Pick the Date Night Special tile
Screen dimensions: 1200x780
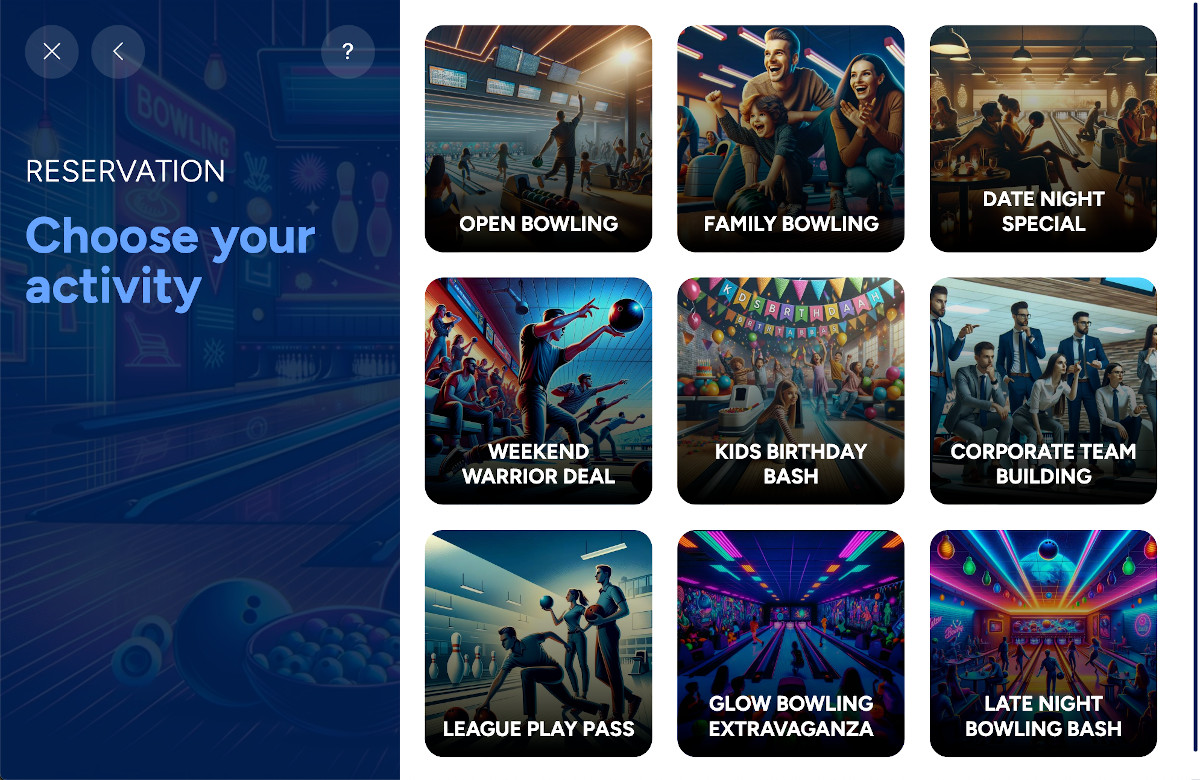1043,139
